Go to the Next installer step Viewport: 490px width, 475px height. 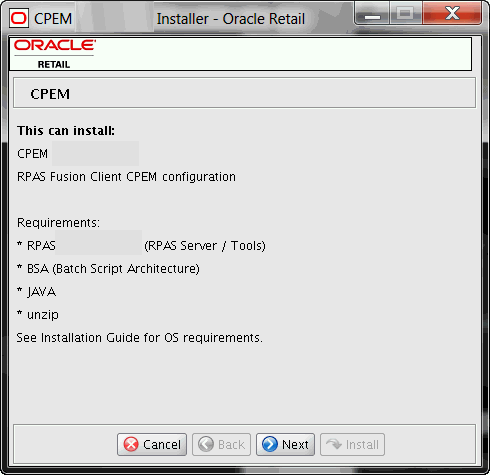tap(285, 444)
